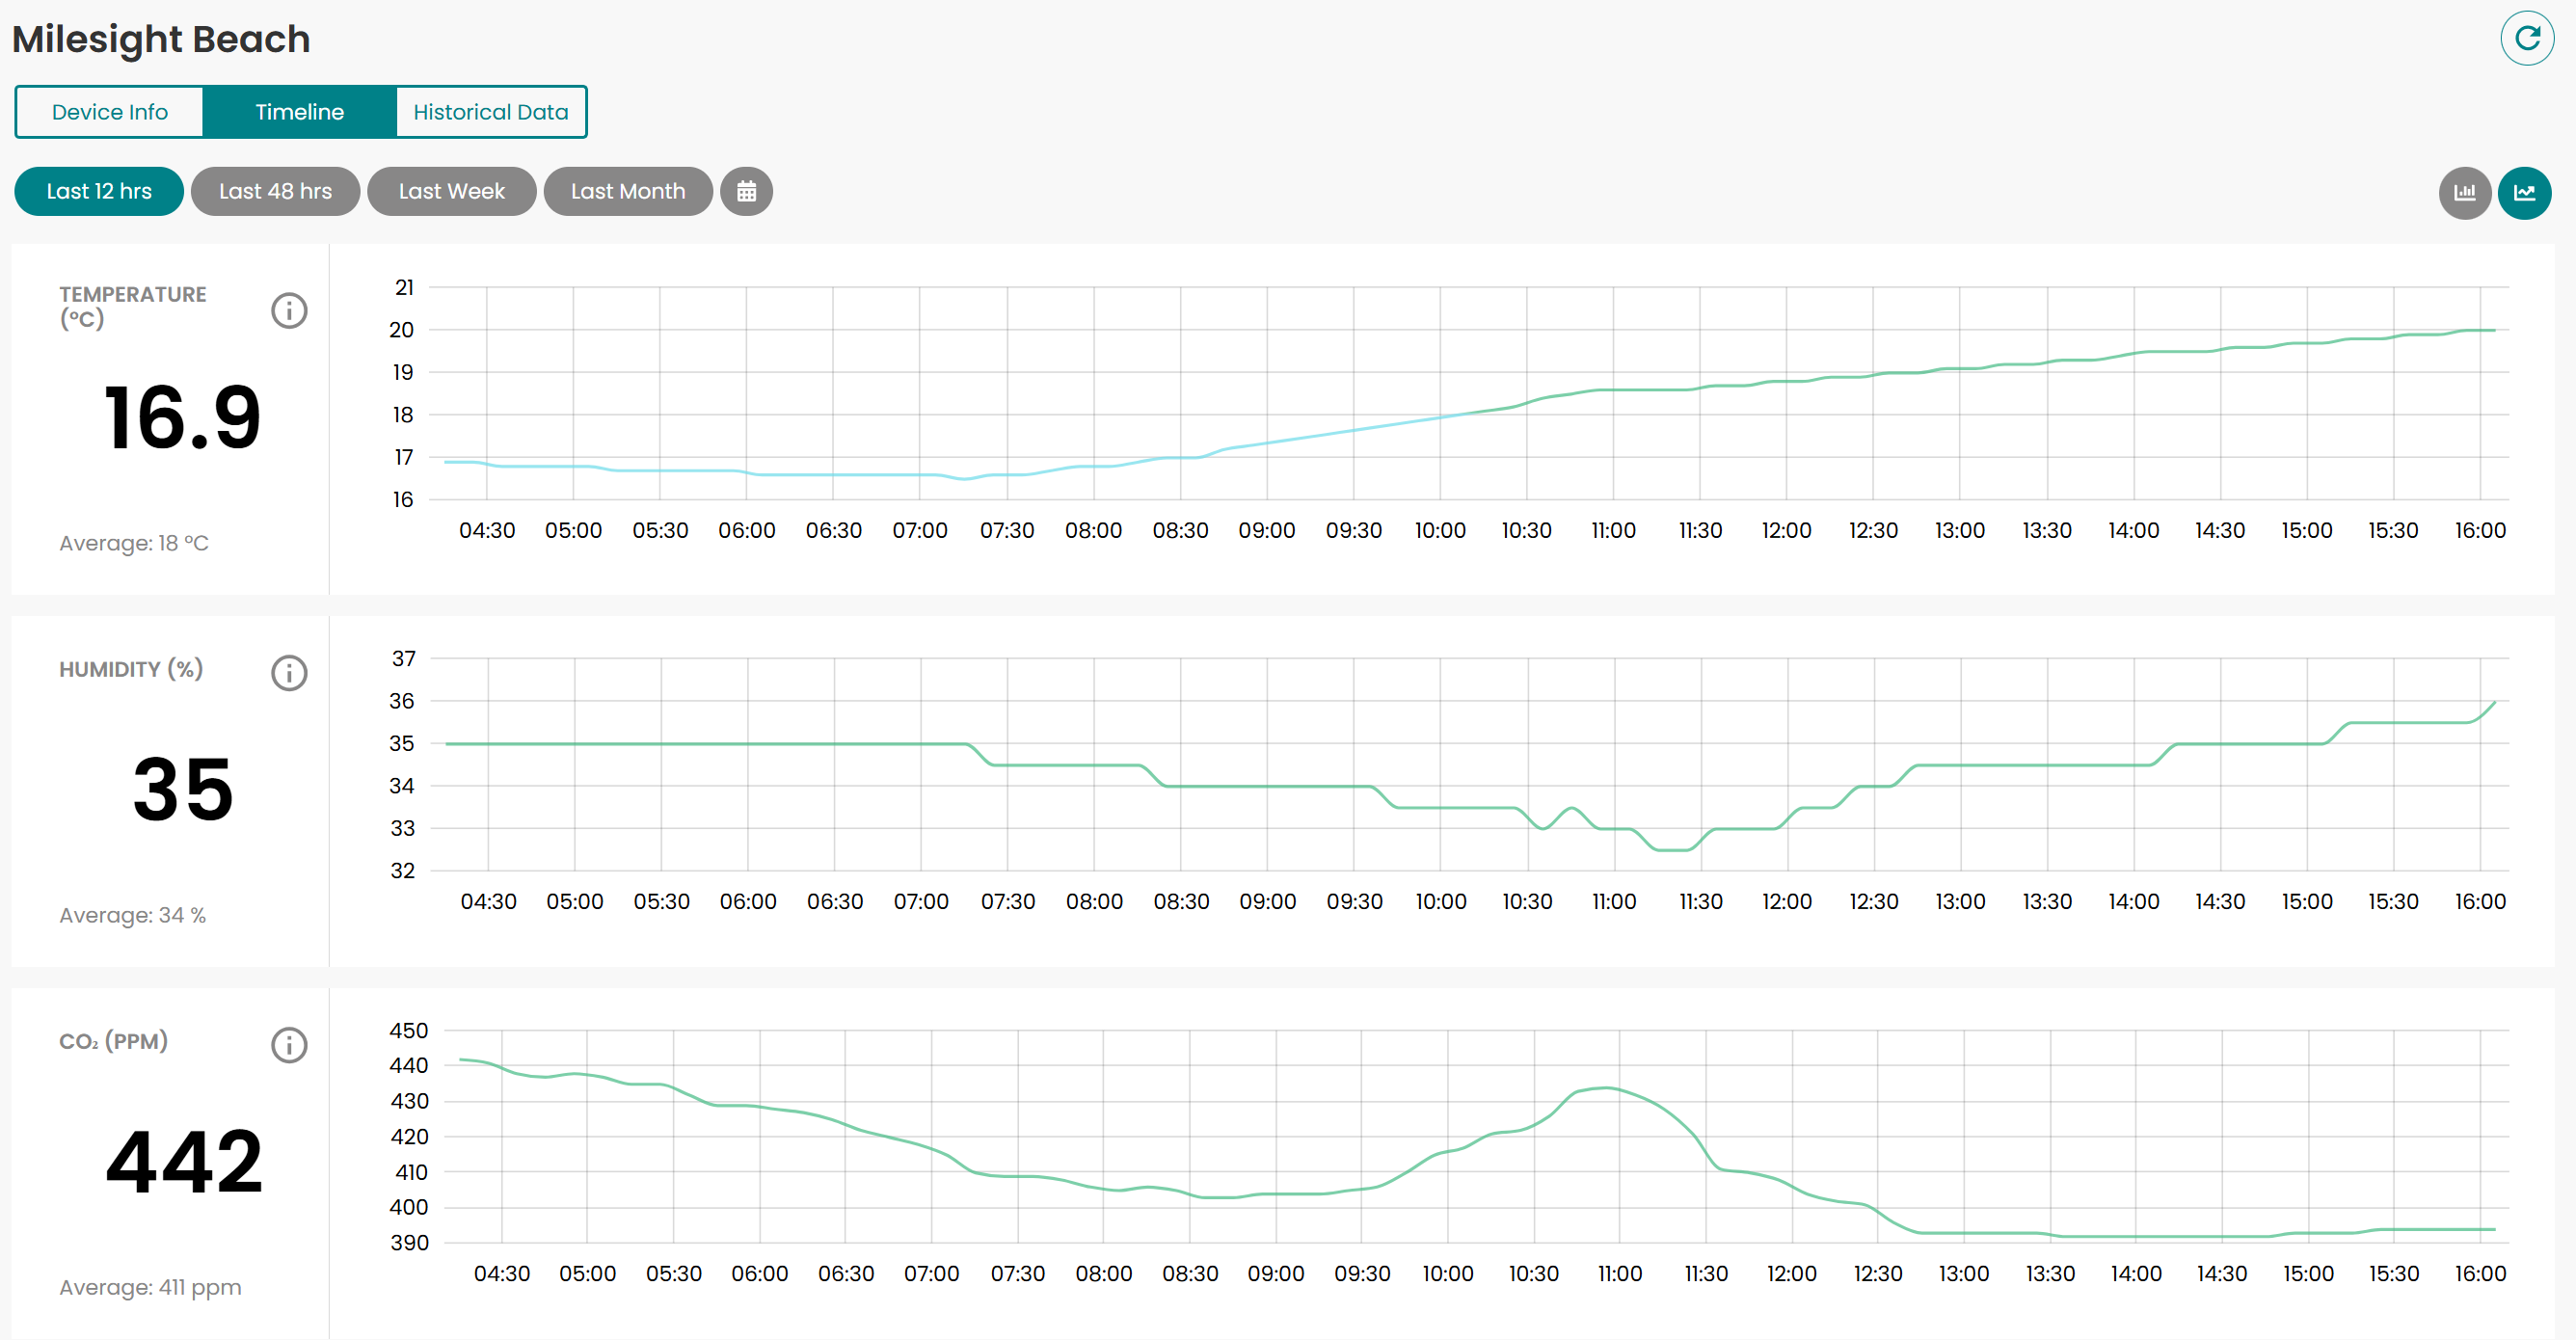Switch to bar chart view
This screenshot has width=2576, height=1340.
[2464, 192]
